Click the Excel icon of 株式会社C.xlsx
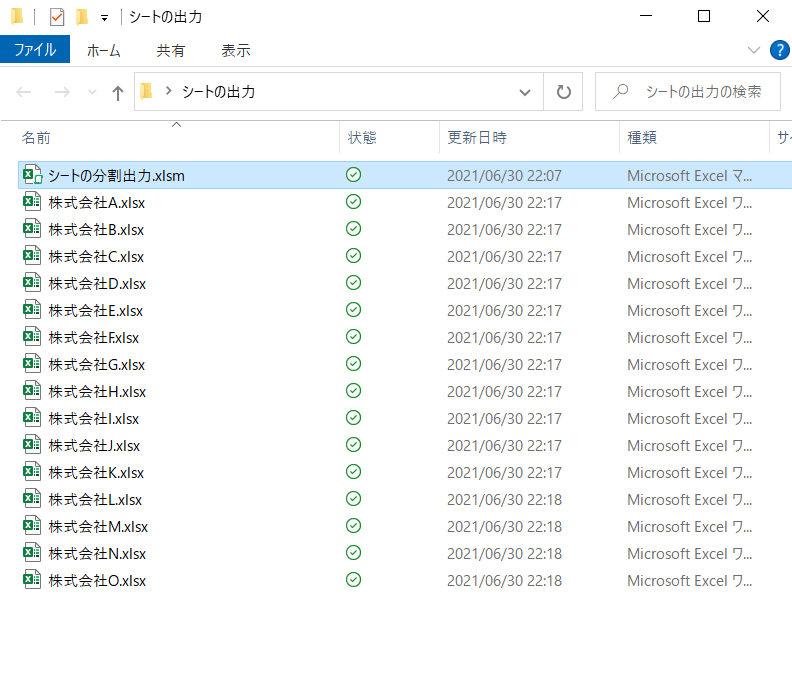The width and height of the screenshot is (792, 691). (32, 256)
